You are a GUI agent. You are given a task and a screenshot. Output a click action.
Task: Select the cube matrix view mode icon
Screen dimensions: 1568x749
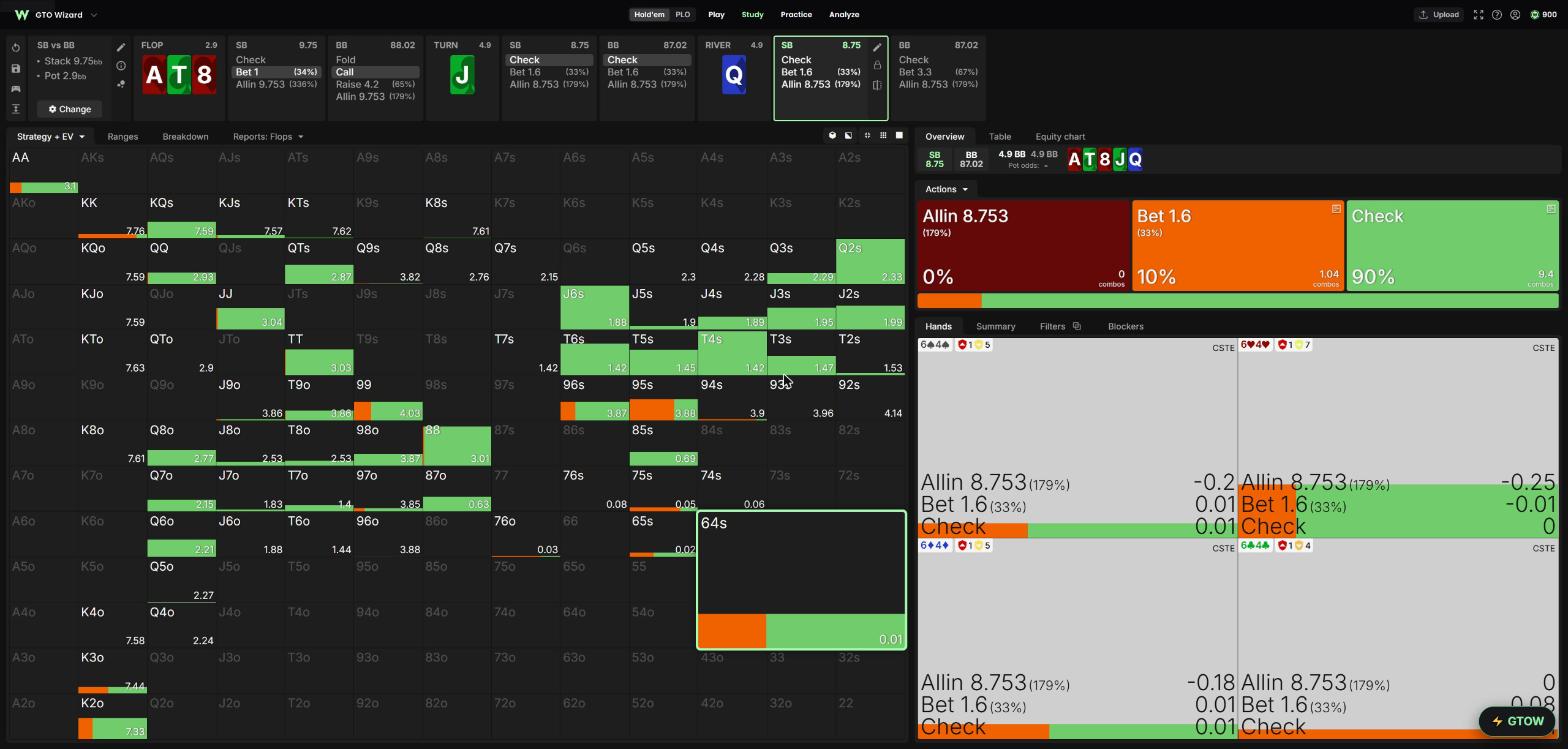point(832,136)
